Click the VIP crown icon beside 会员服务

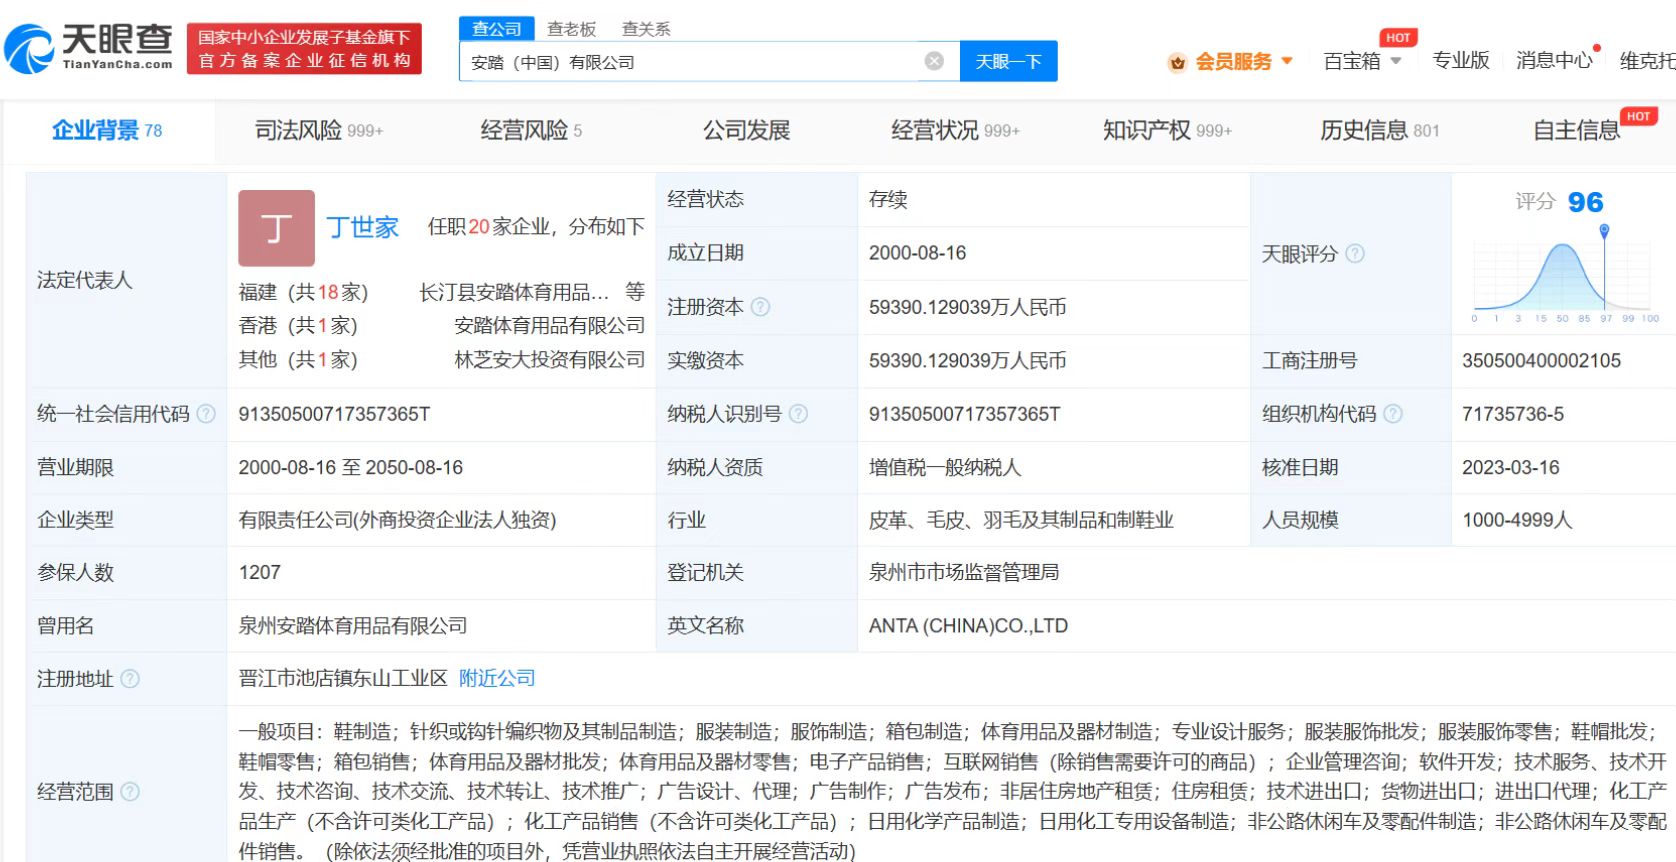click(1177, 62)
